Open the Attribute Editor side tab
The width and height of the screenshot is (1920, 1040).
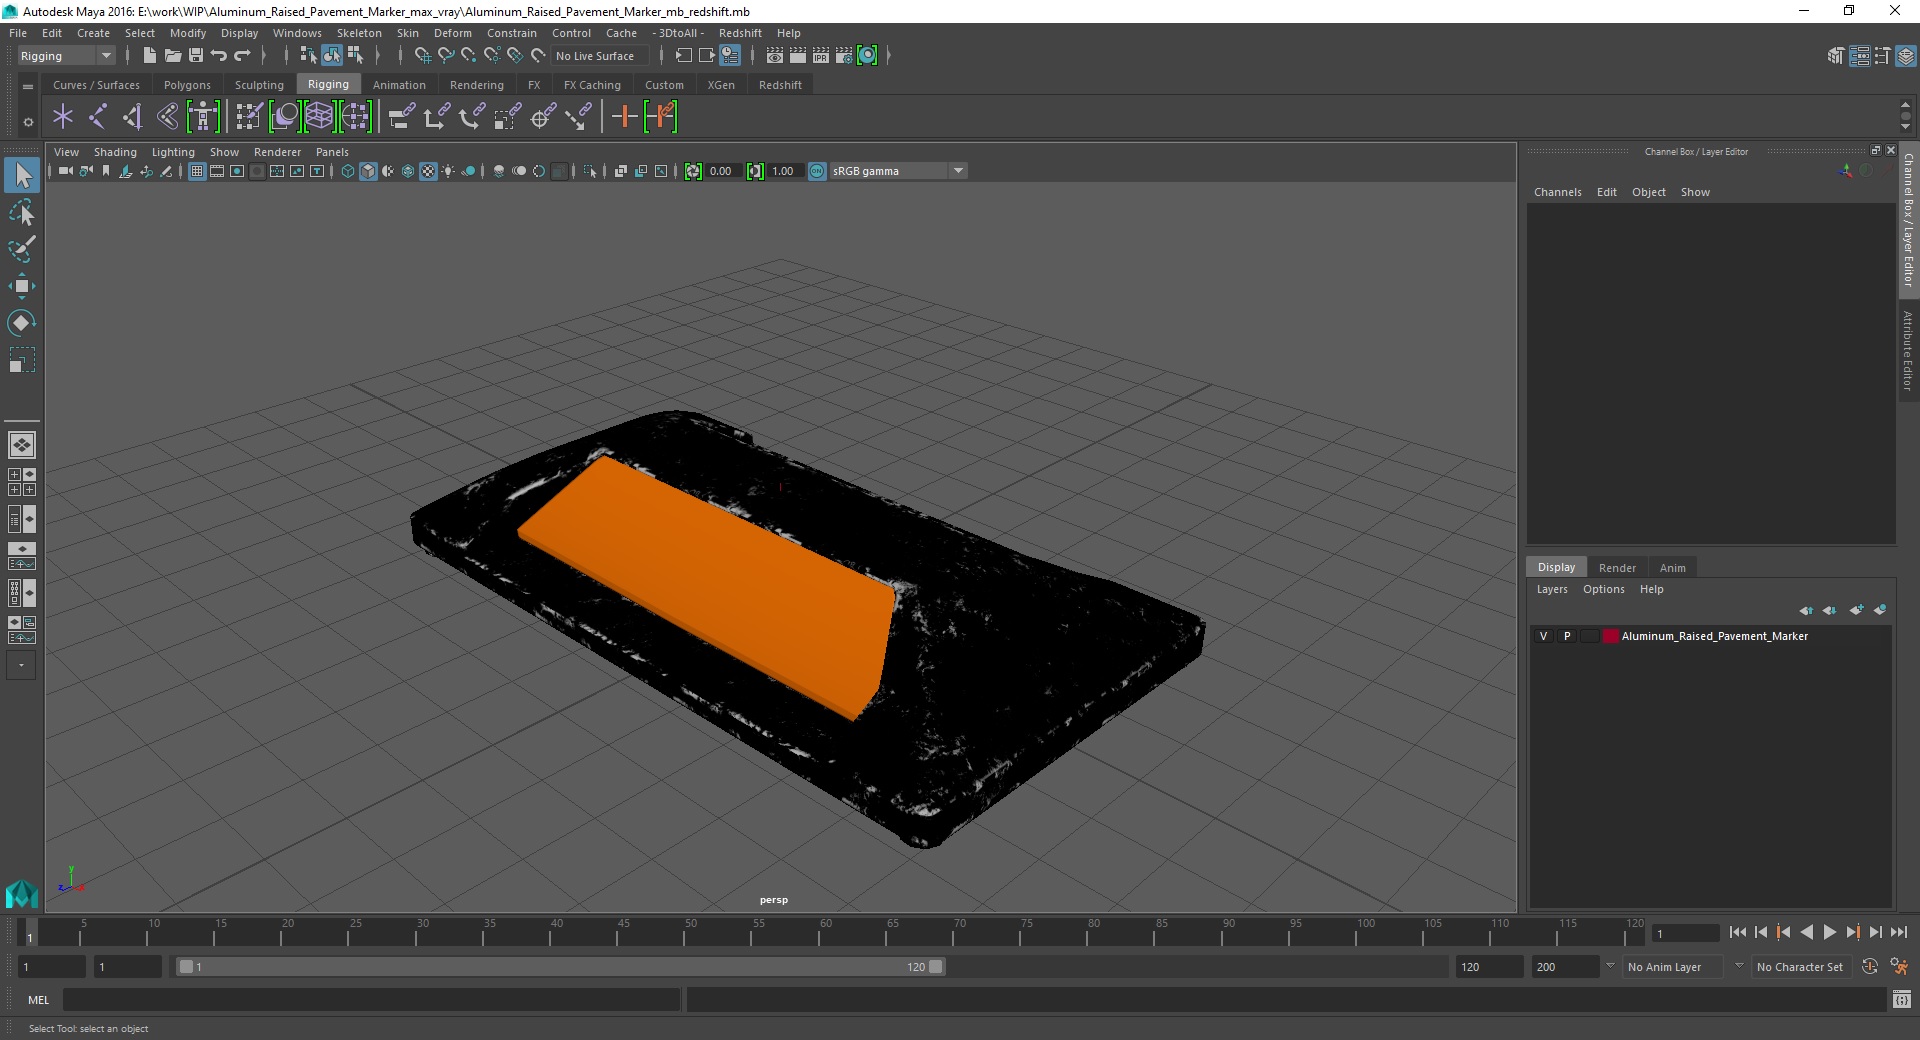click(1908, 350)
